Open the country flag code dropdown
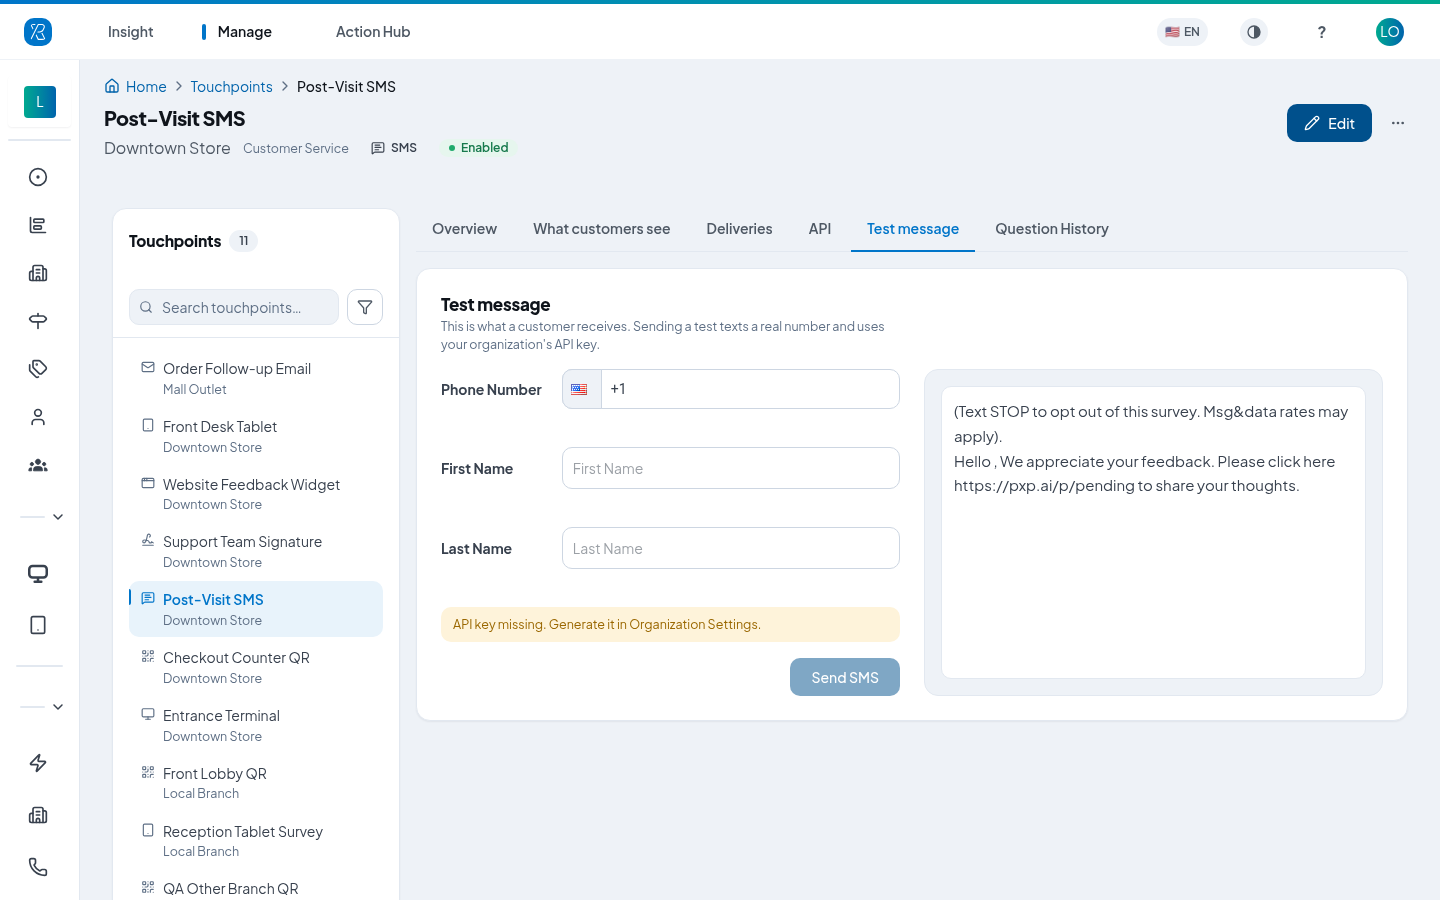This screenshot has width=1440, height=900. coord(581,389)
